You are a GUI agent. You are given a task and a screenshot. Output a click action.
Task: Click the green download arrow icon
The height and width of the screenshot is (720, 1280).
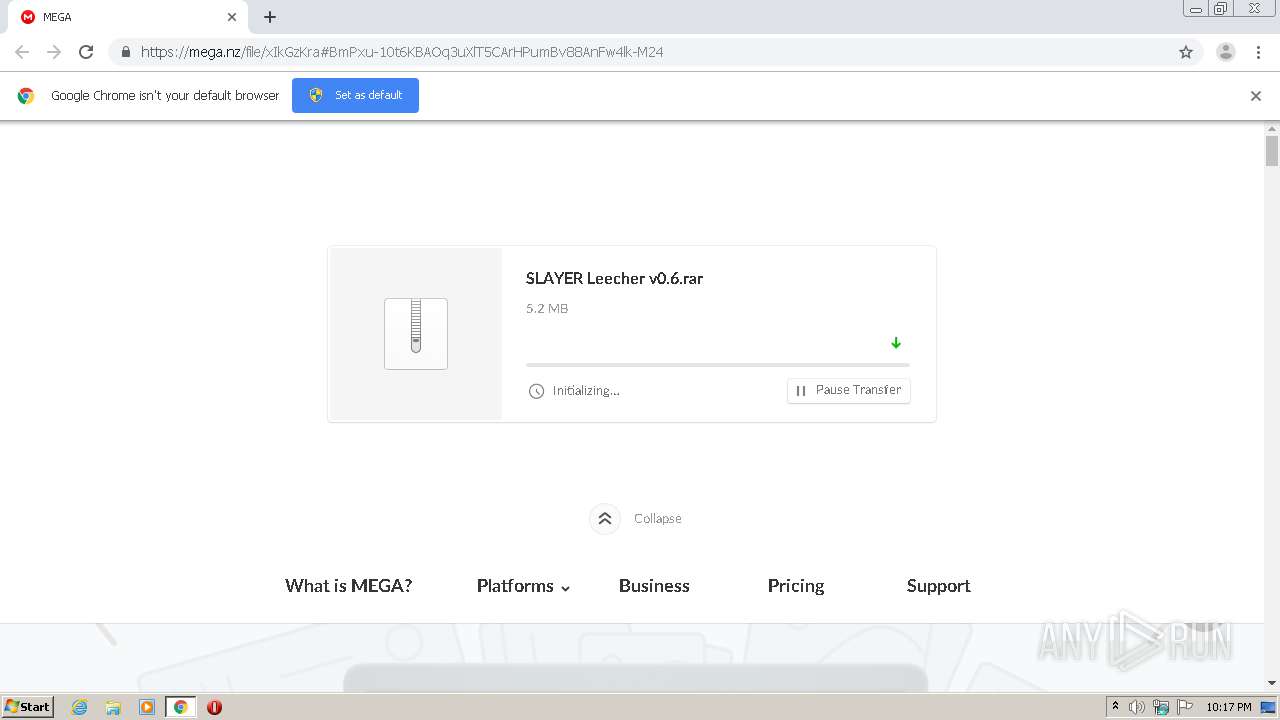pos(896,343)
